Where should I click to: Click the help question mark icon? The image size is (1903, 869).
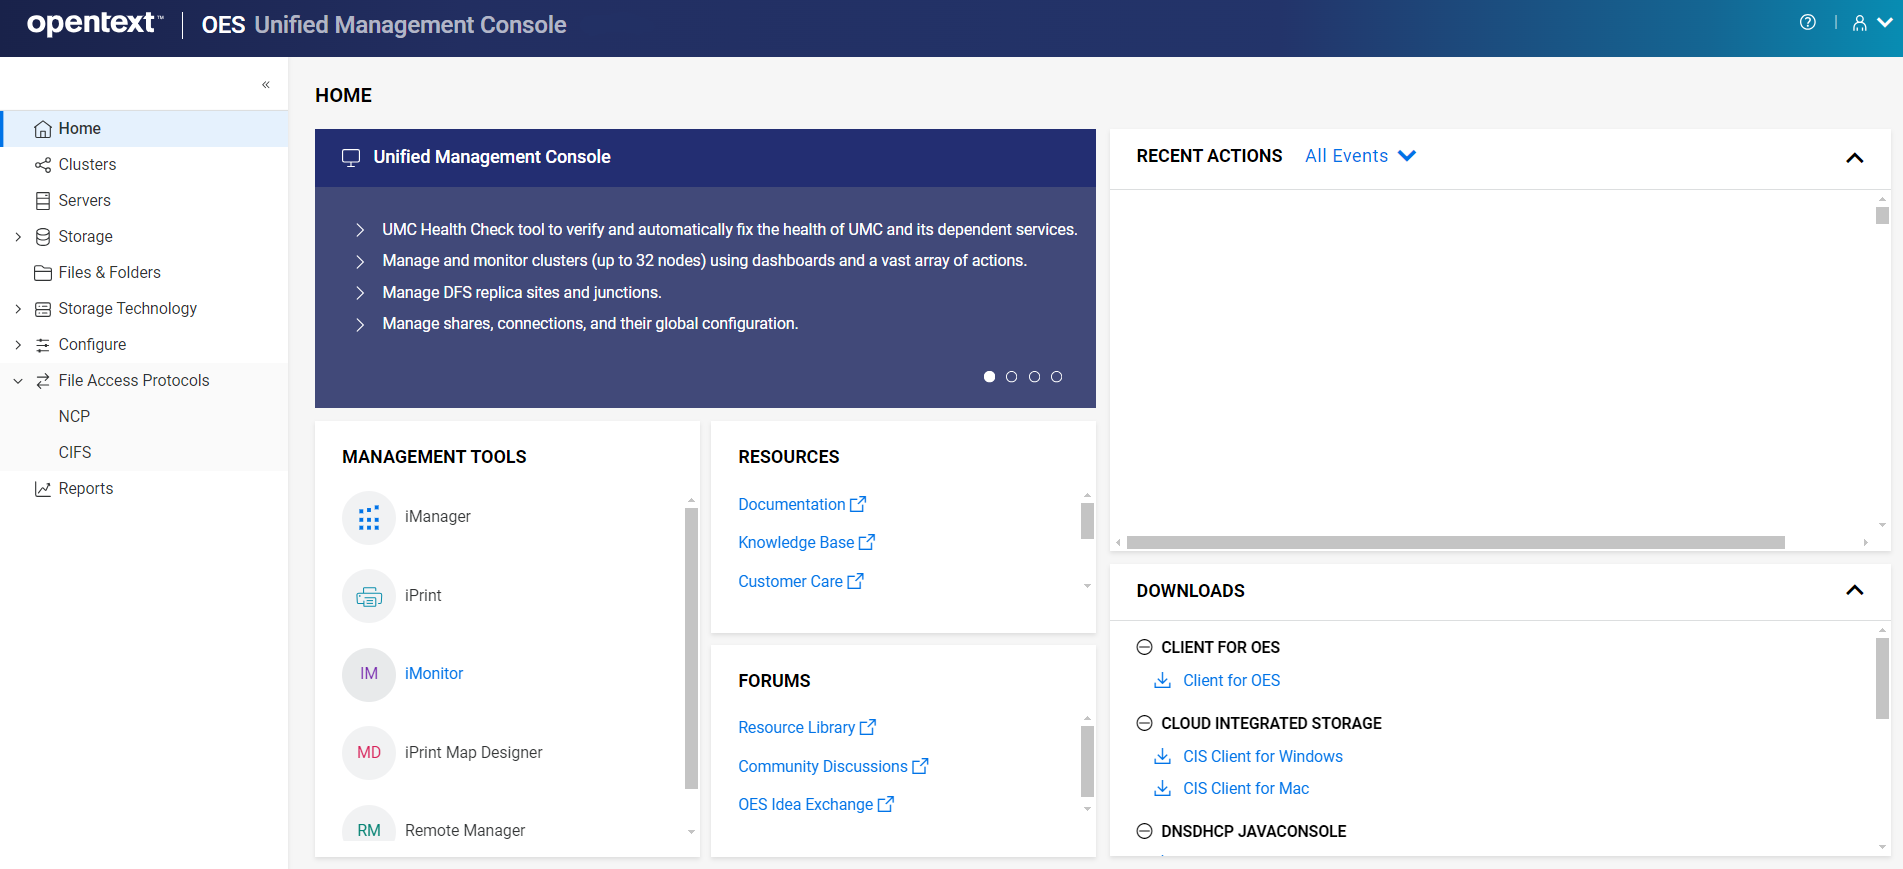[1807, 23]
